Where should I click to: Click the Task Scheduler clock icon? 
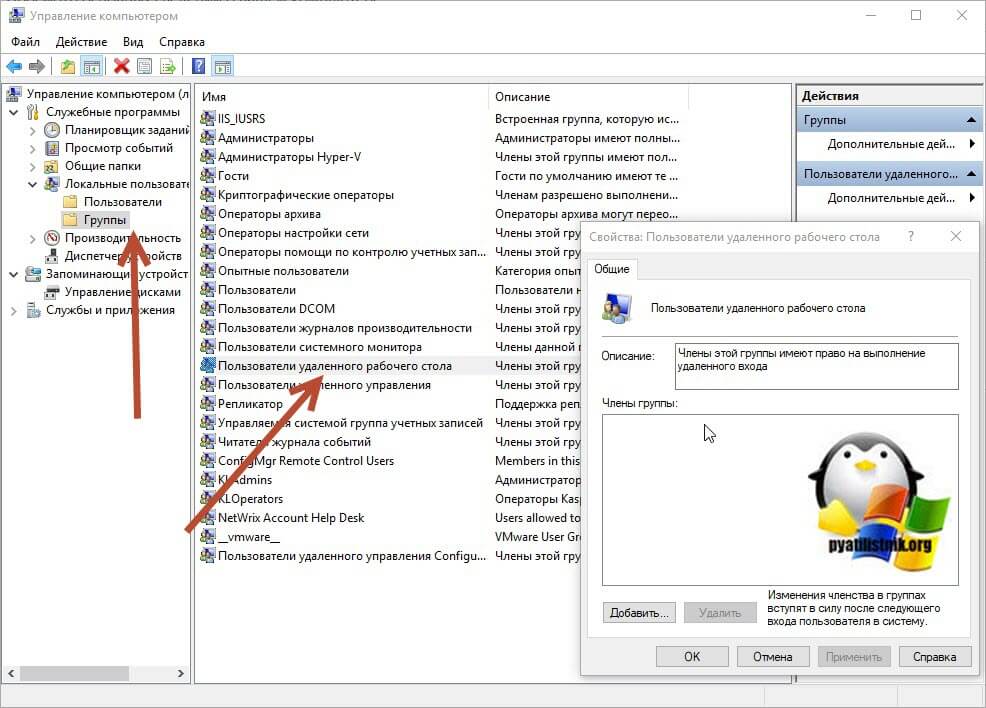[53, 130]
